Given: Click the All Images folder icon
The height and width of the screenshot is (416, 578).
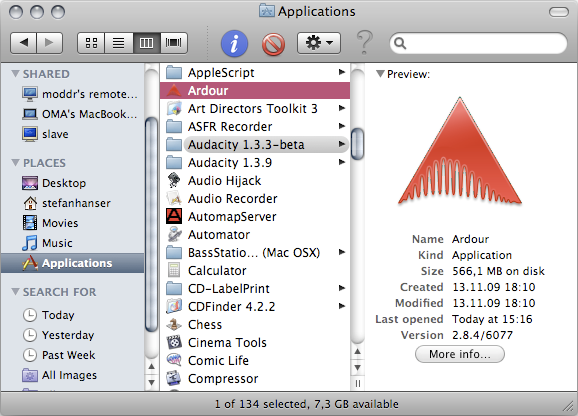Looking at the screenshot, I should 30,375.
